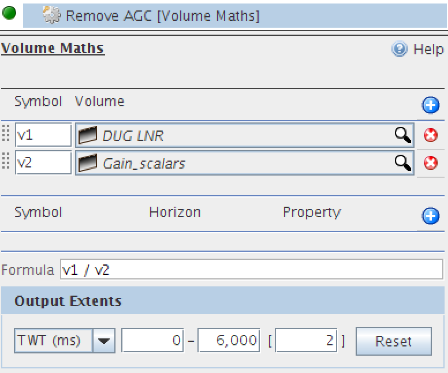Click the Formula field containing v1 / v2
448x373 pixels.
tap(251, 269)
